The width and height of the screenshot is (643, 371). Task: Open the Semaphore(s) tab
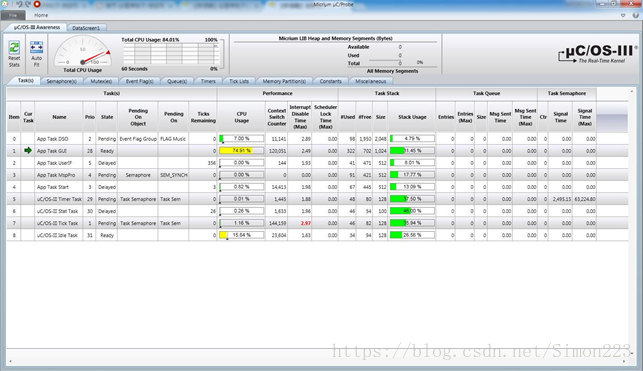coord(62,81)
